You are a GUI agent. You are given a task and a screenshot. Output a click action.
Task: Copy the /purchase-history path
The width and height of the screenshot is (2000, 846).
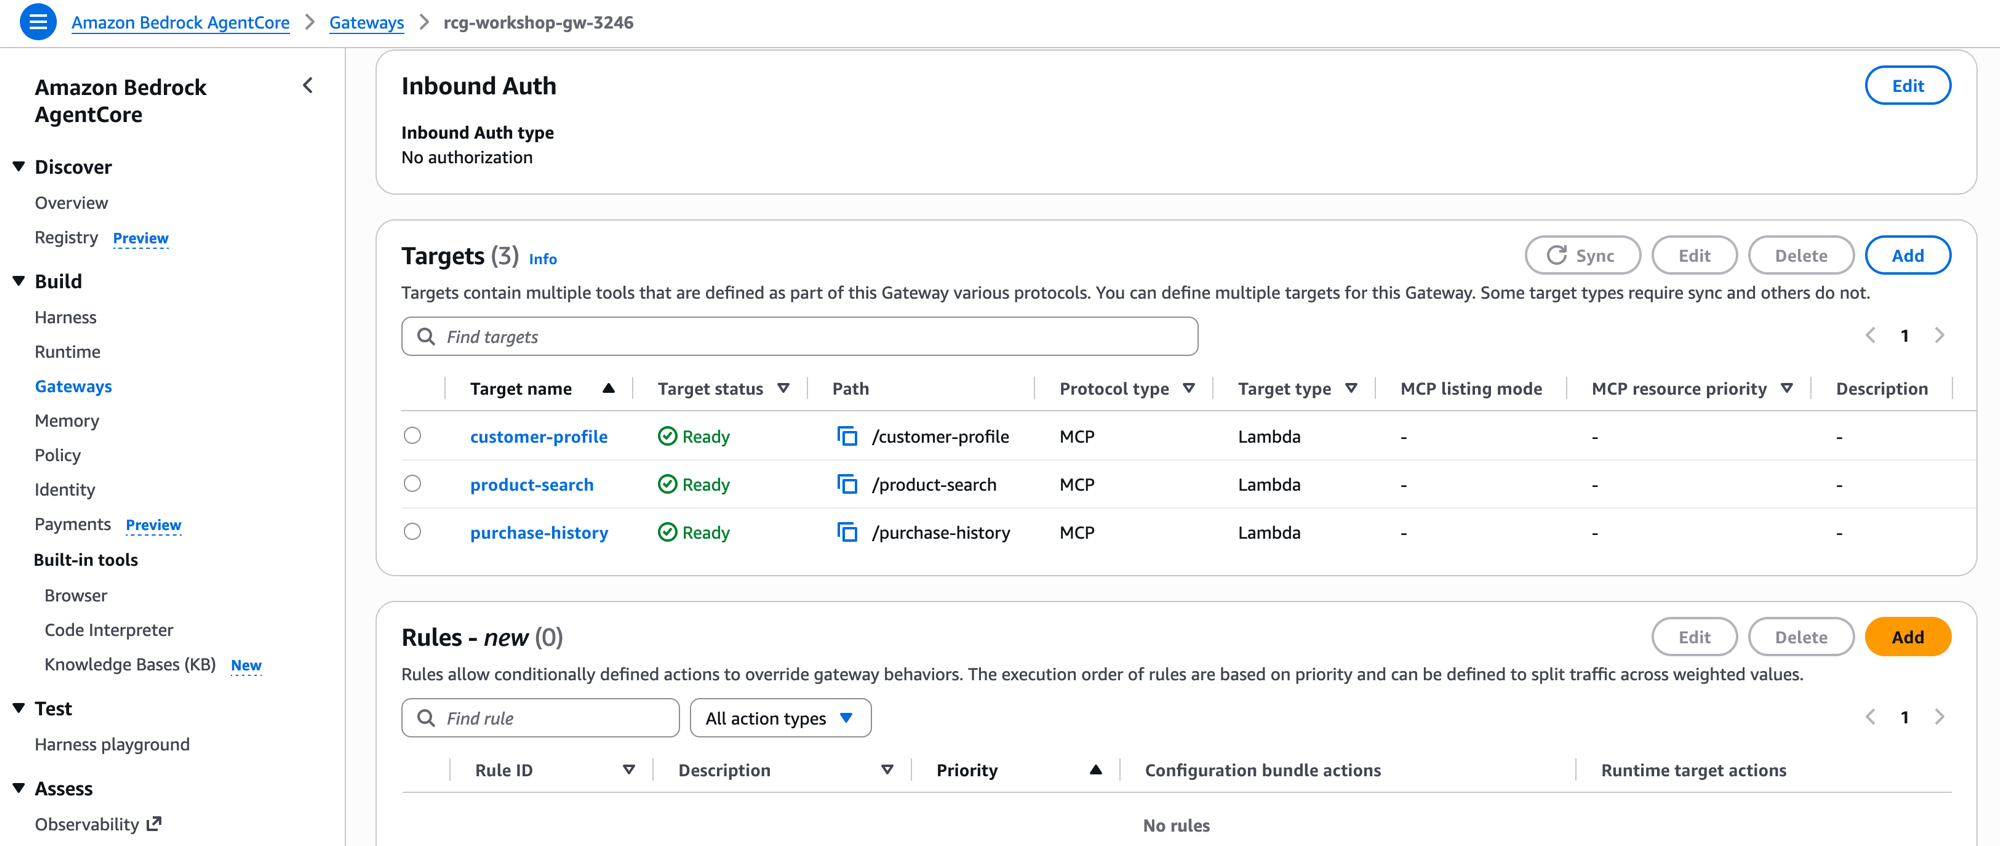click(x=847, y=532)
